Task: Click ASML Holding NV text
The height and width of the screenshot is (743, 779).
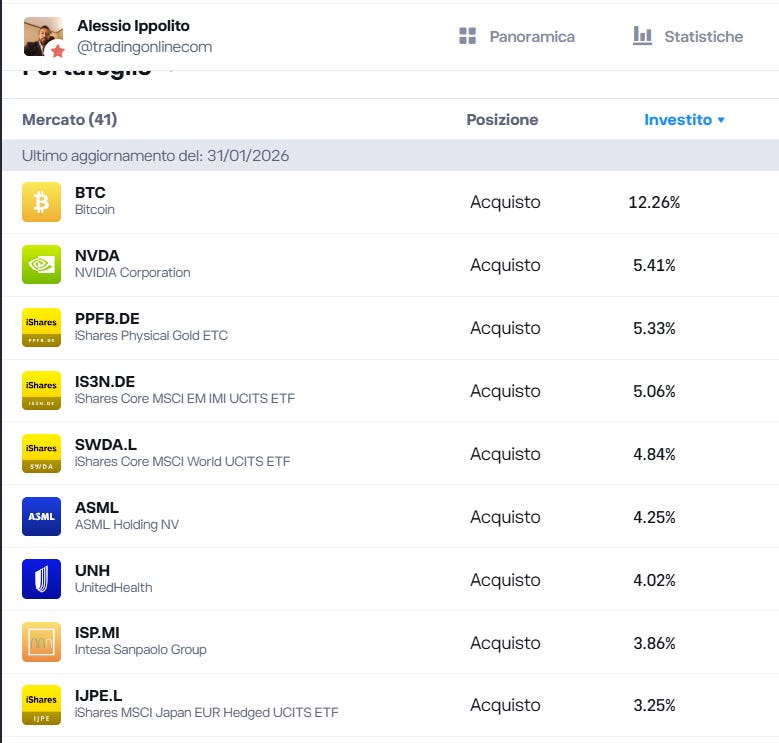Action: click(x=127, y=524)
